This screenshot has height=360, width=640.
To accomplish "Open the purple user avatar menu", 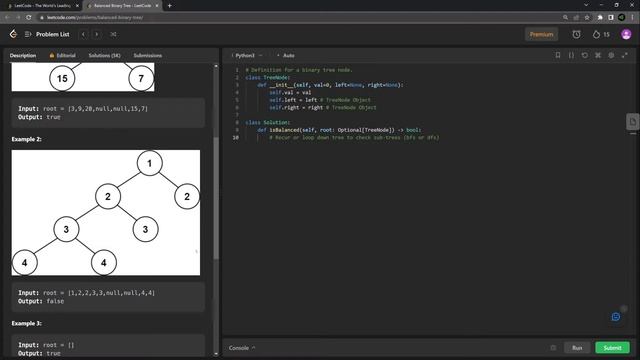I will [626, 34].
